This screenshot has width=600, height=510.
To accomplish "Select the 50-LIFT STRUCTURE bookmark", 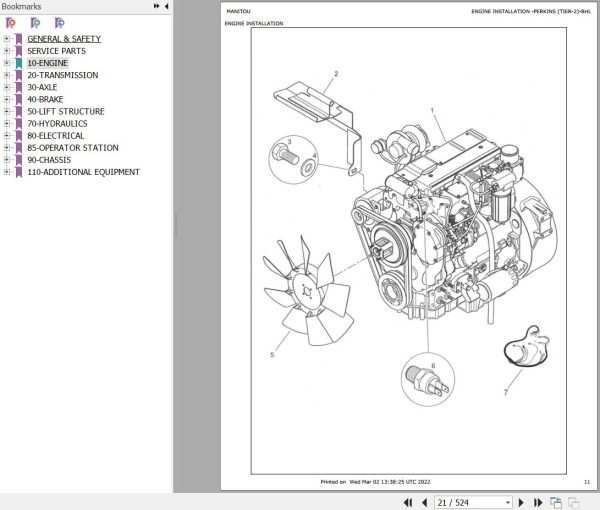I will (x=66, y=112).
